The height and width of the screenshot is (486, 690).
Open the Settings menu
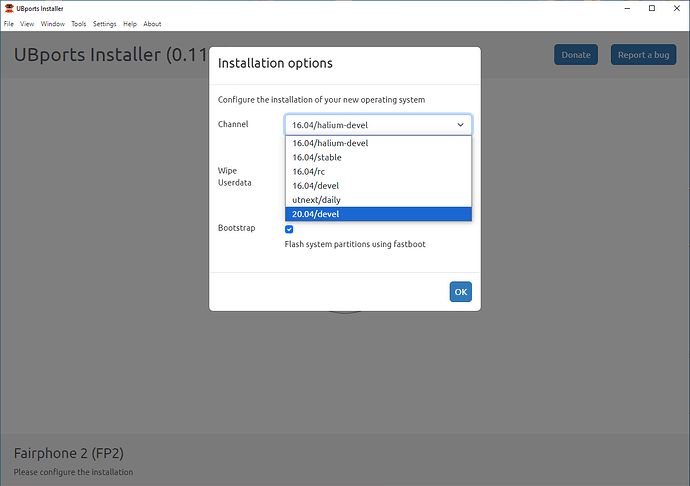(105, 24)
